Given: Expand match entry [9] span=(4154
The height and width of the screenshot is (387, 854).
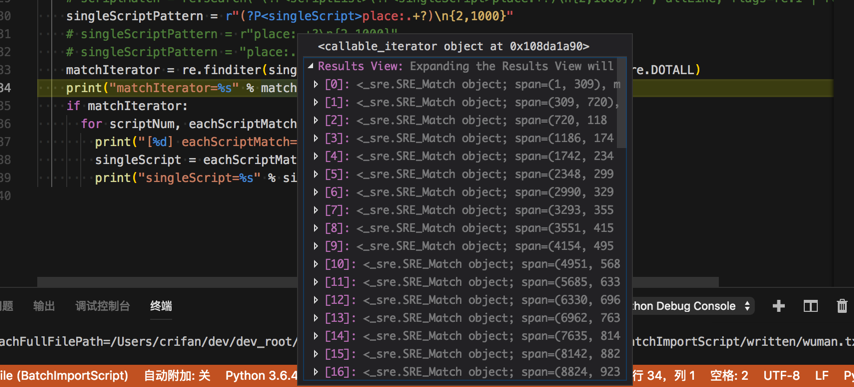Looking at the screenshot, I should [x=316, y=246].
